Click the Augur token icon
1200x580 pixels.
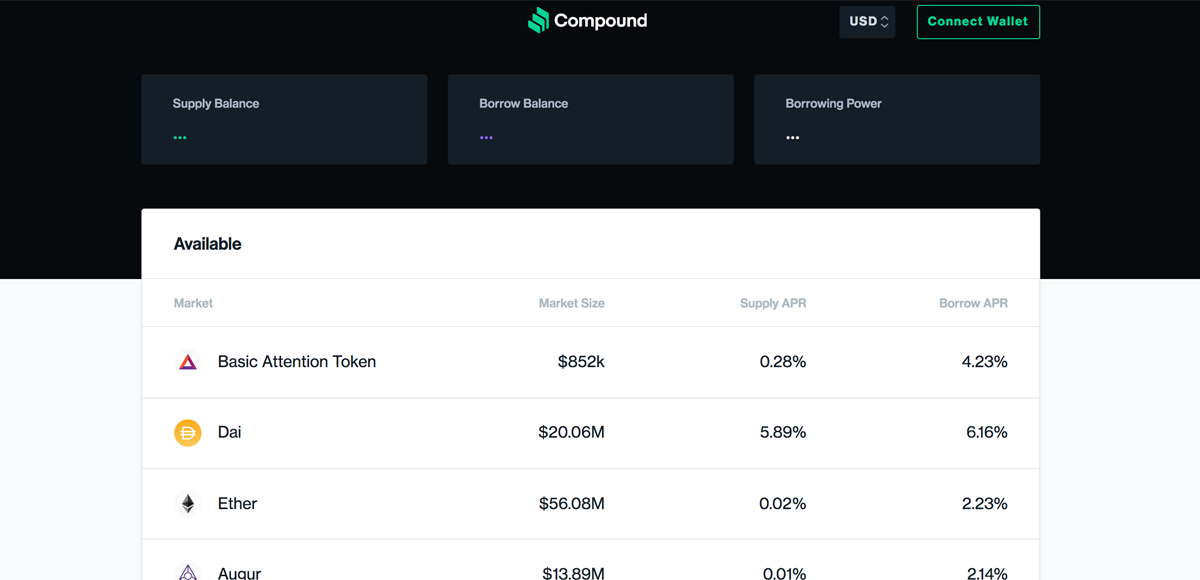(188, 572)
